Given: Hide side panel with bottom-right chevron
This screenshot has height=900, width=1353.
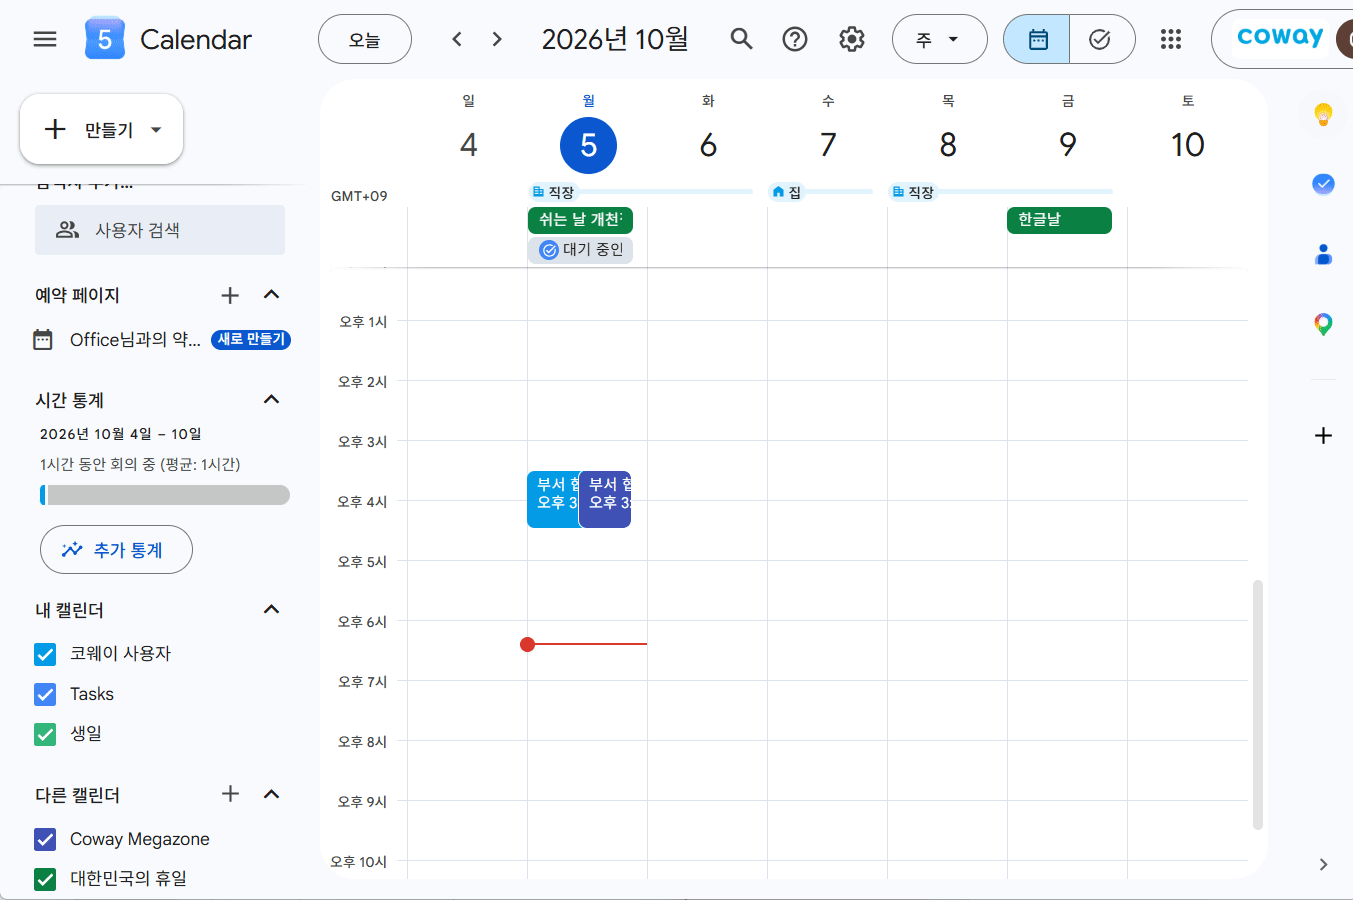Looking at the screenshot, I should [x=1323, y=864].
